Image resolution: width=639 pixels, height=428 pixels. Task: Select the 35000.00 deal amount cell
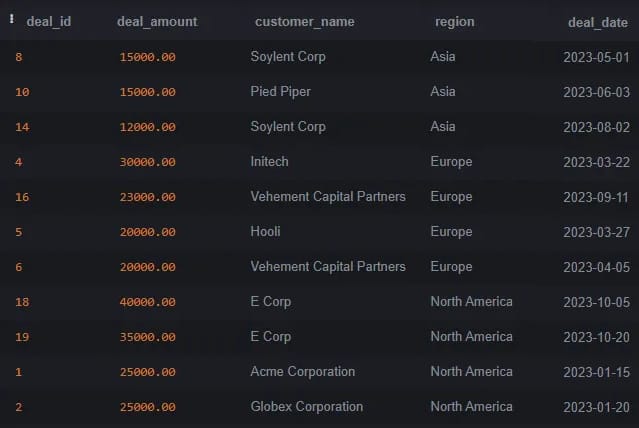[x=147, y=337]
